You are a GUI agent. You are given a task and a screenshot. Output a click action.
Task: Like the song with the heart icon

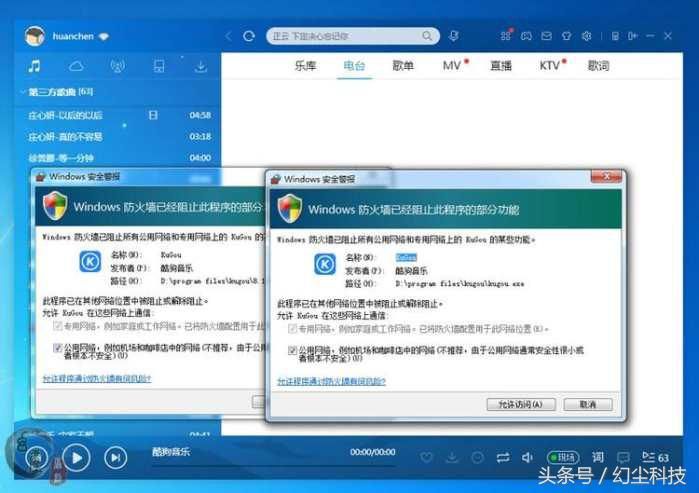[x=427, y=457]
